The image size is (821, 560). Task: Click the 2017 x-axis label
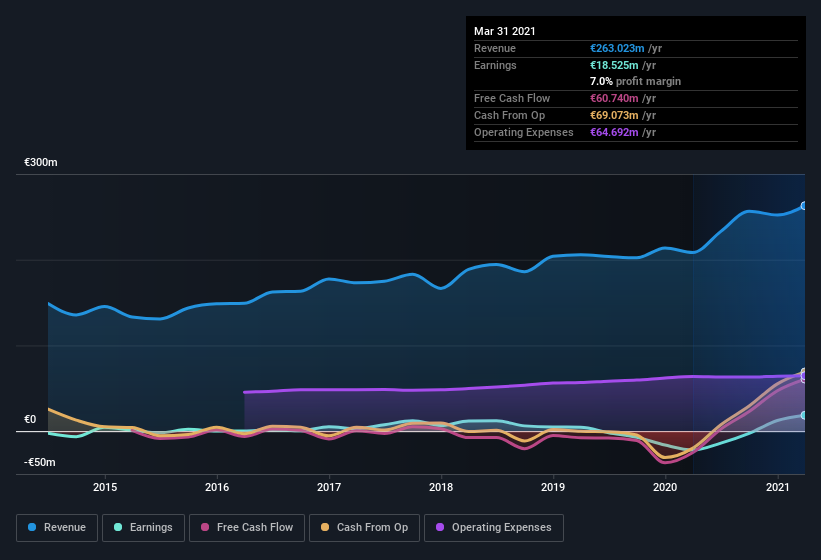(x=329, y=487)
